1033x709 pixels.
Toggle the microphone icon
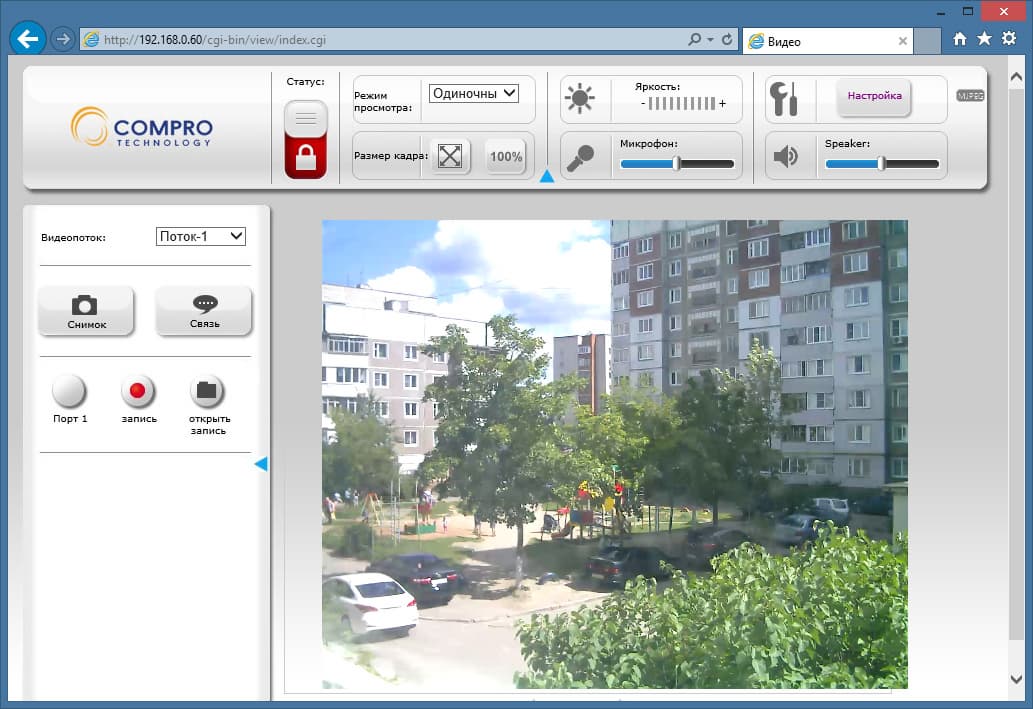click(580, 158)
